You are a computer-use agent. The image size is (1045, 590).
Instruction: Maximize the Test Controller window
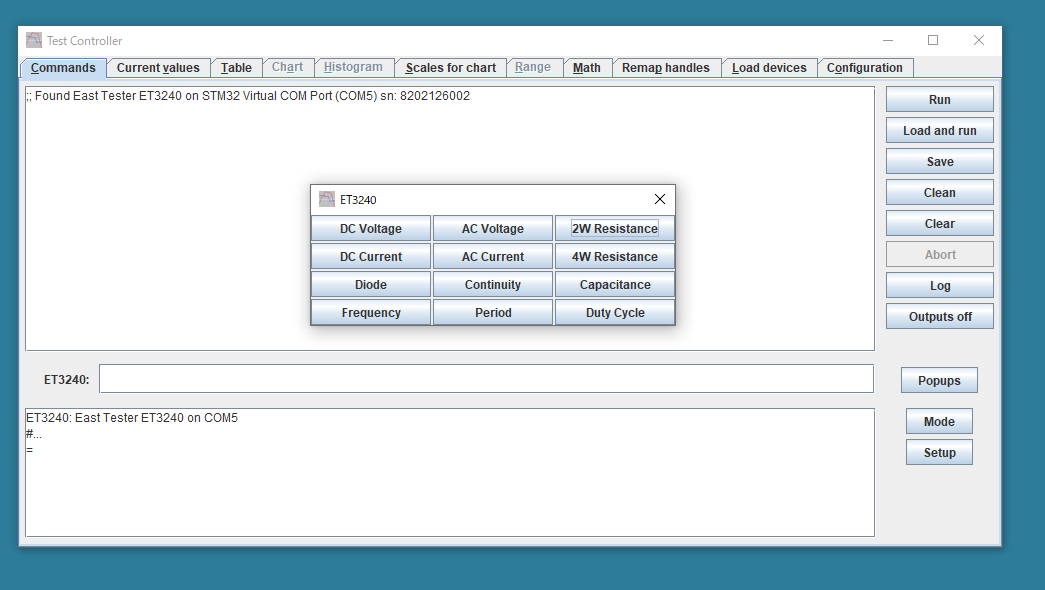coord(933,40)
